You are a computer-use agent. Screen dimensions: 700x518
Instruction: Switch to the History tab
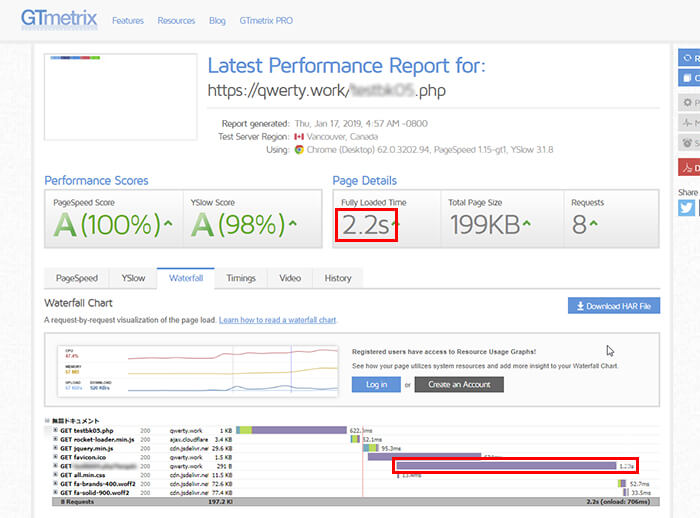click(338, 278)
